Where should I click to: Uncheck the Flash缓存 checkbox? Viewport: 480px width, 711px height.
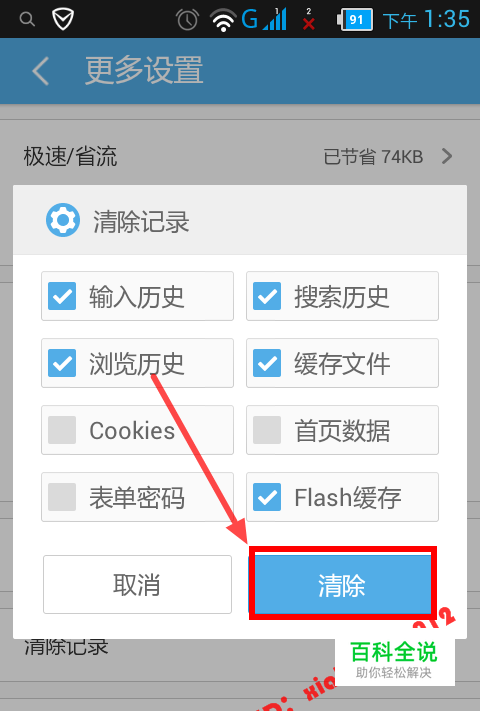tap(267, 497)
